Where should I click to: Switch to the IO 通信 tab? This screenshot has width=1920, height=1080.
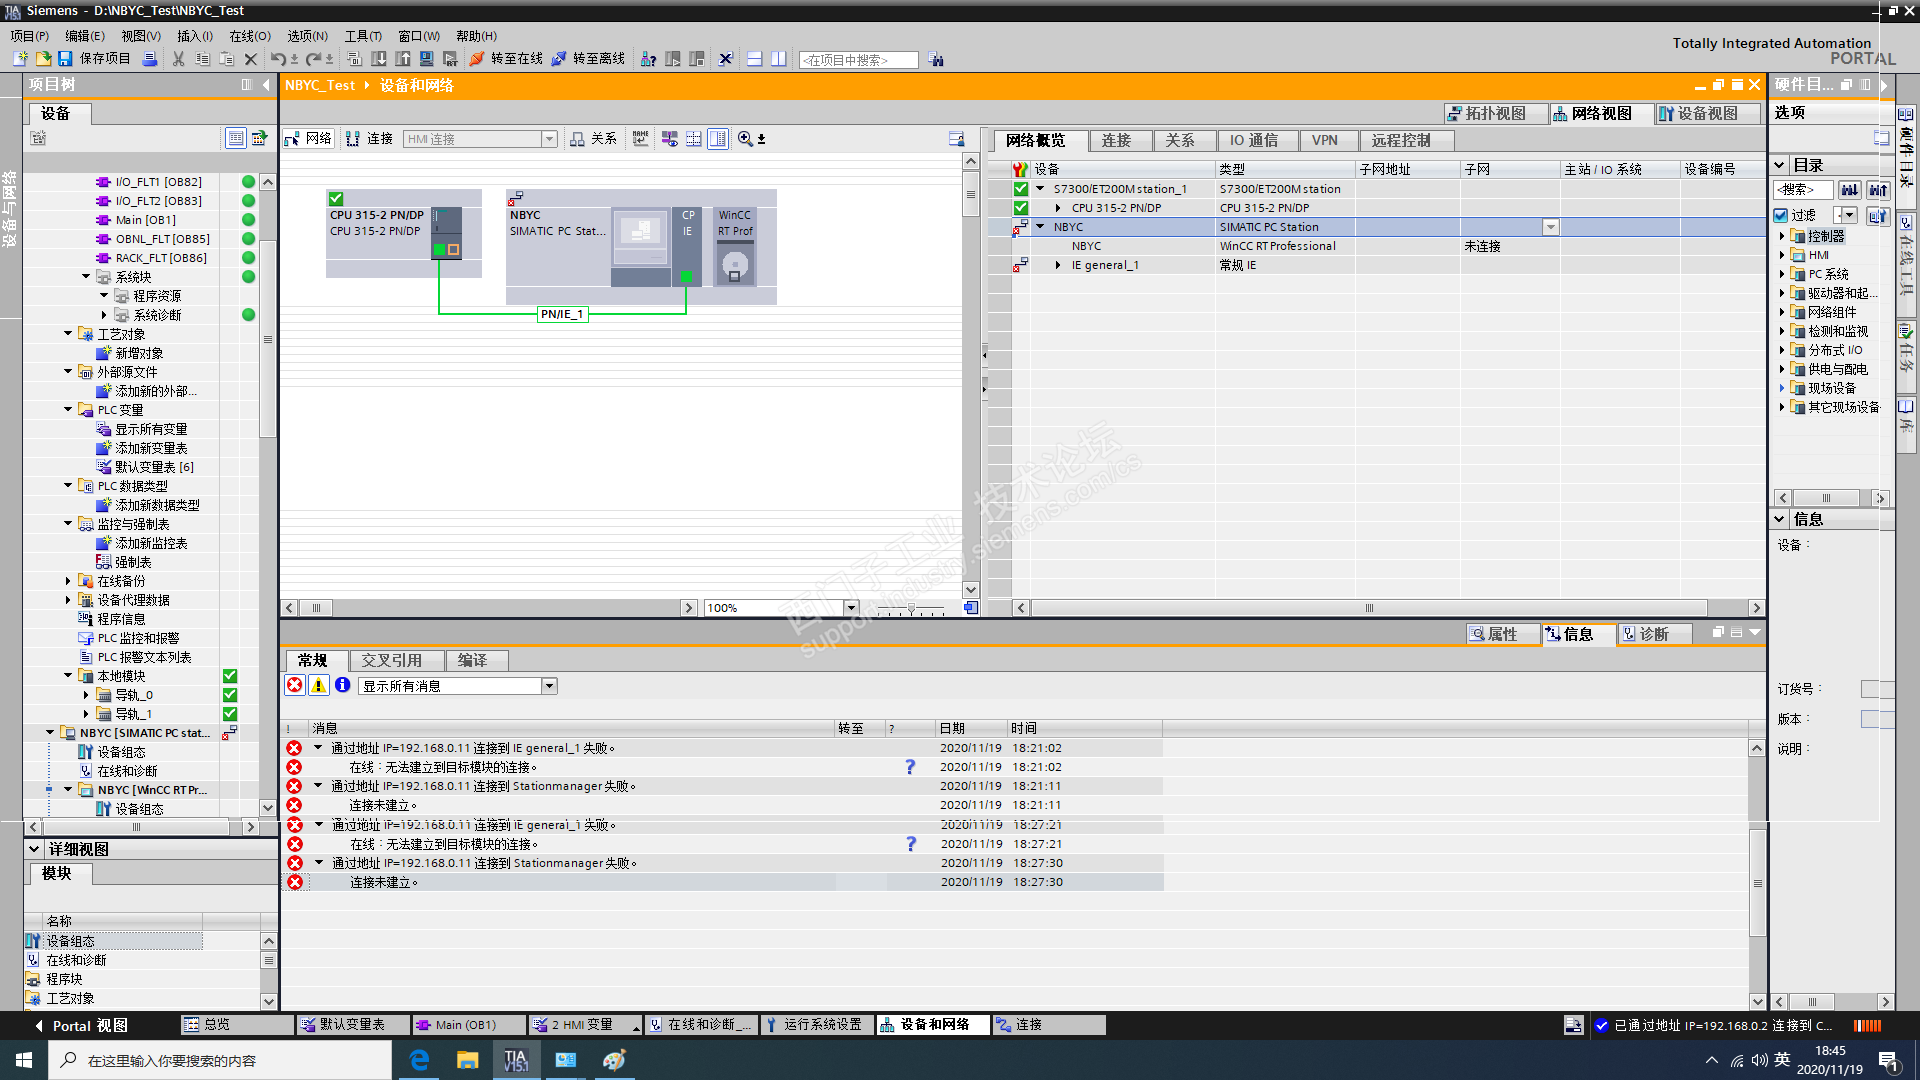1253,140
